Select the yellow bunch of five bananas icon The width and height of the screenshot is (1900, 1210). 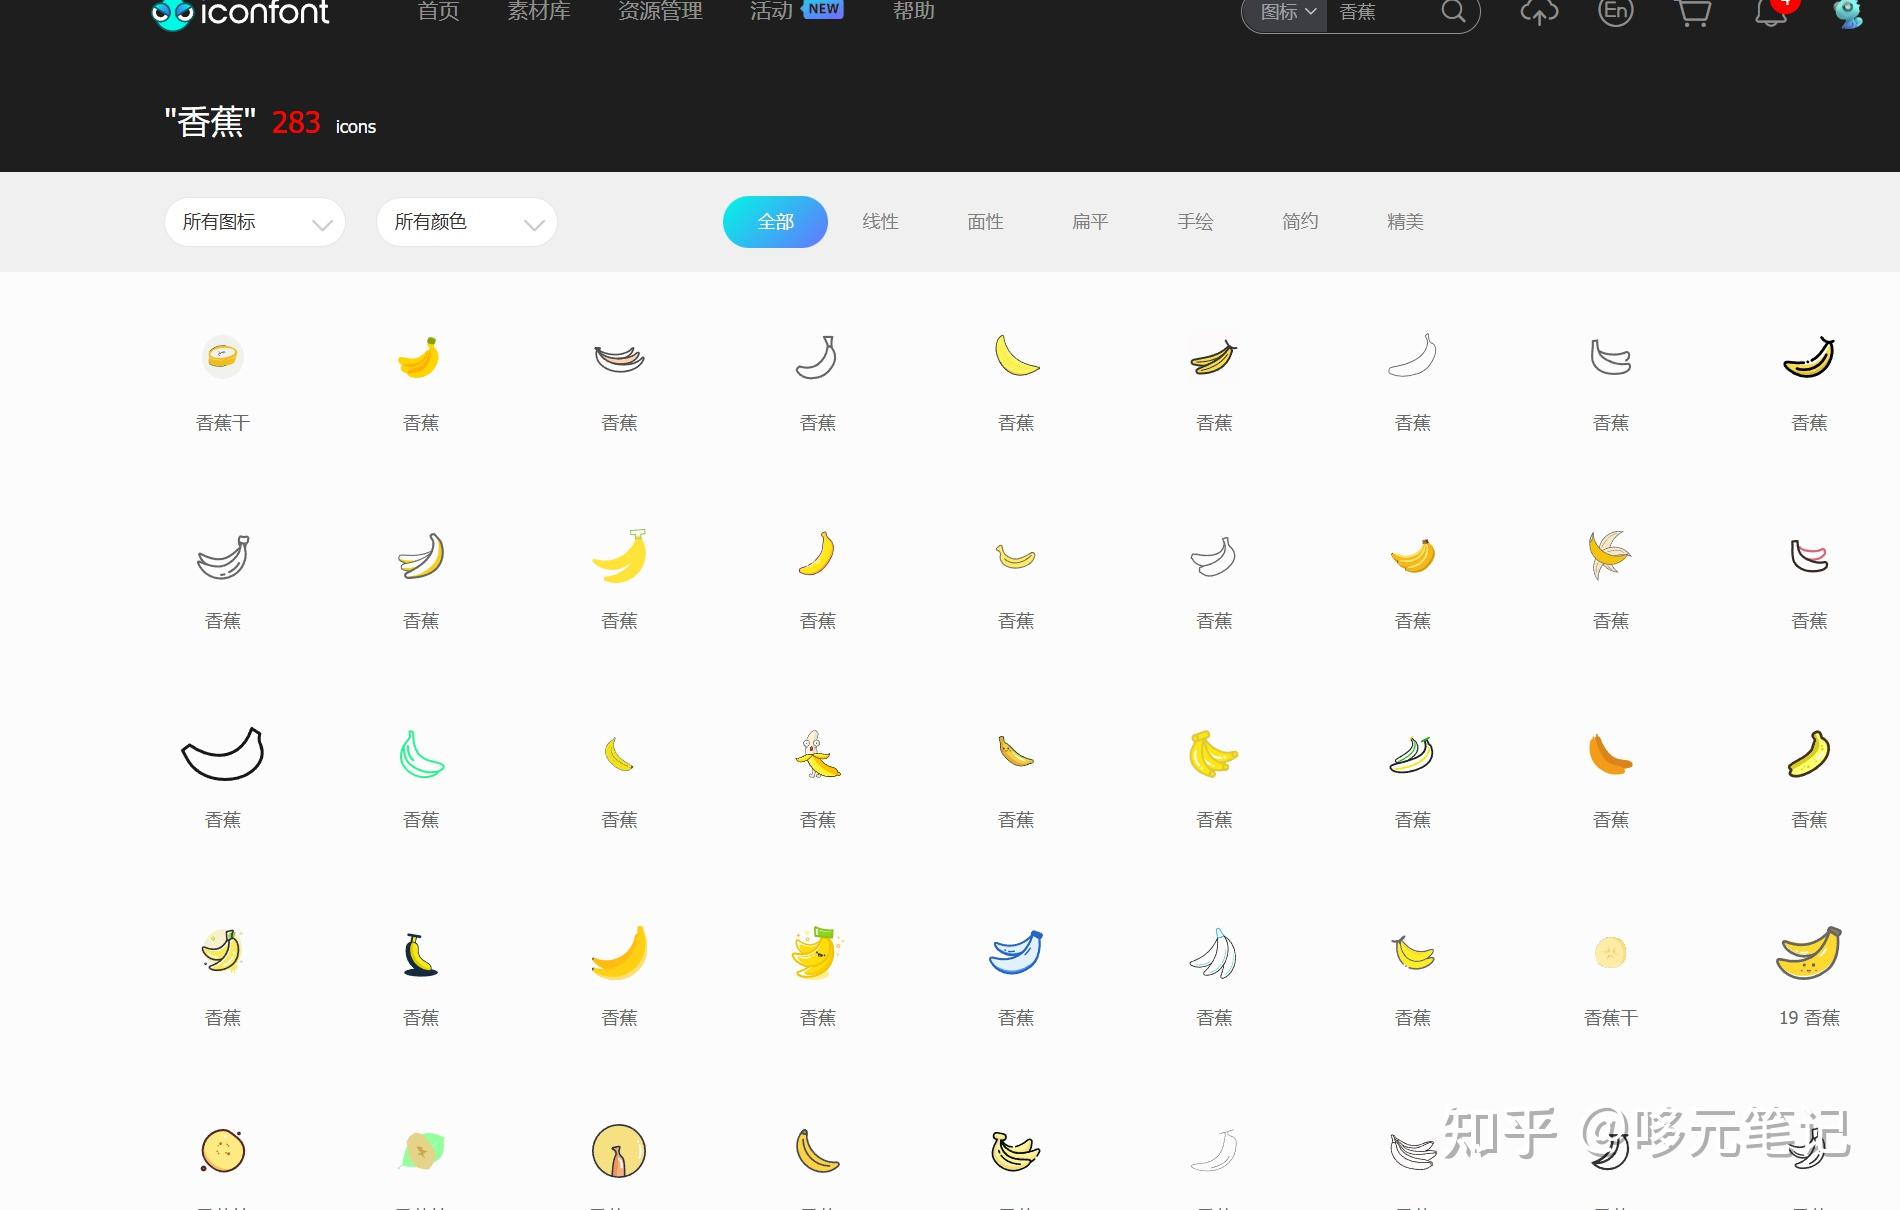click(x=1213, y=754)
